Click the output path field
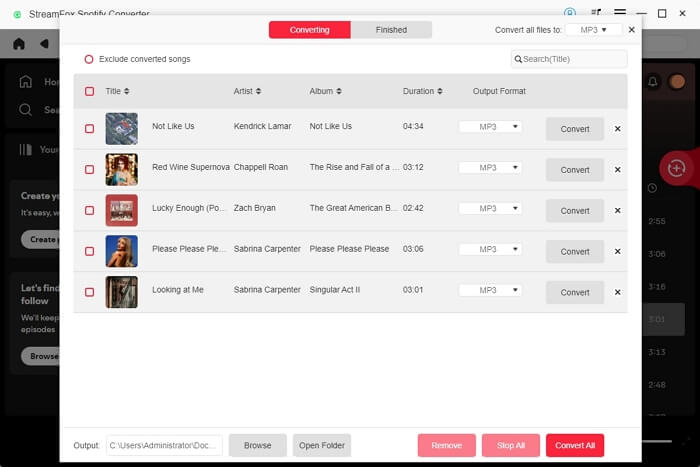This screenshot has height=467, width=700. click(x=164, y=446)
